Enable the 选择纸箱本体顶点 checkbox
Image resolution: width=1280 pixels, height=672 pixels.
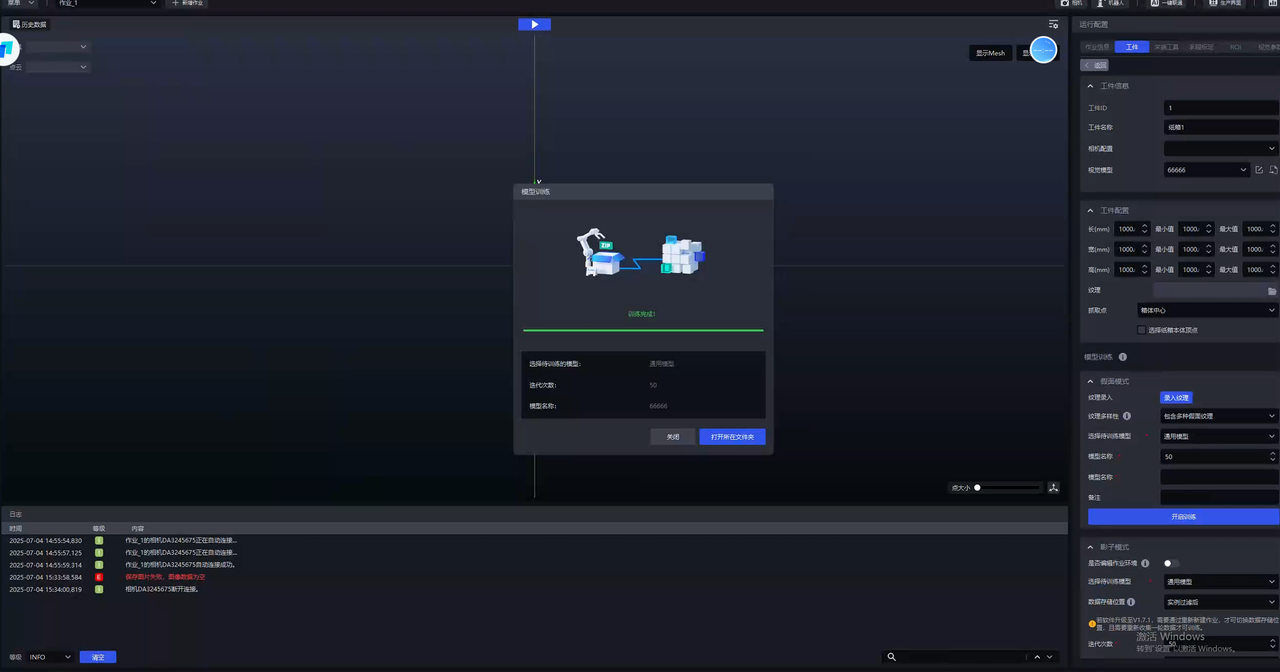coord(1142,330)
